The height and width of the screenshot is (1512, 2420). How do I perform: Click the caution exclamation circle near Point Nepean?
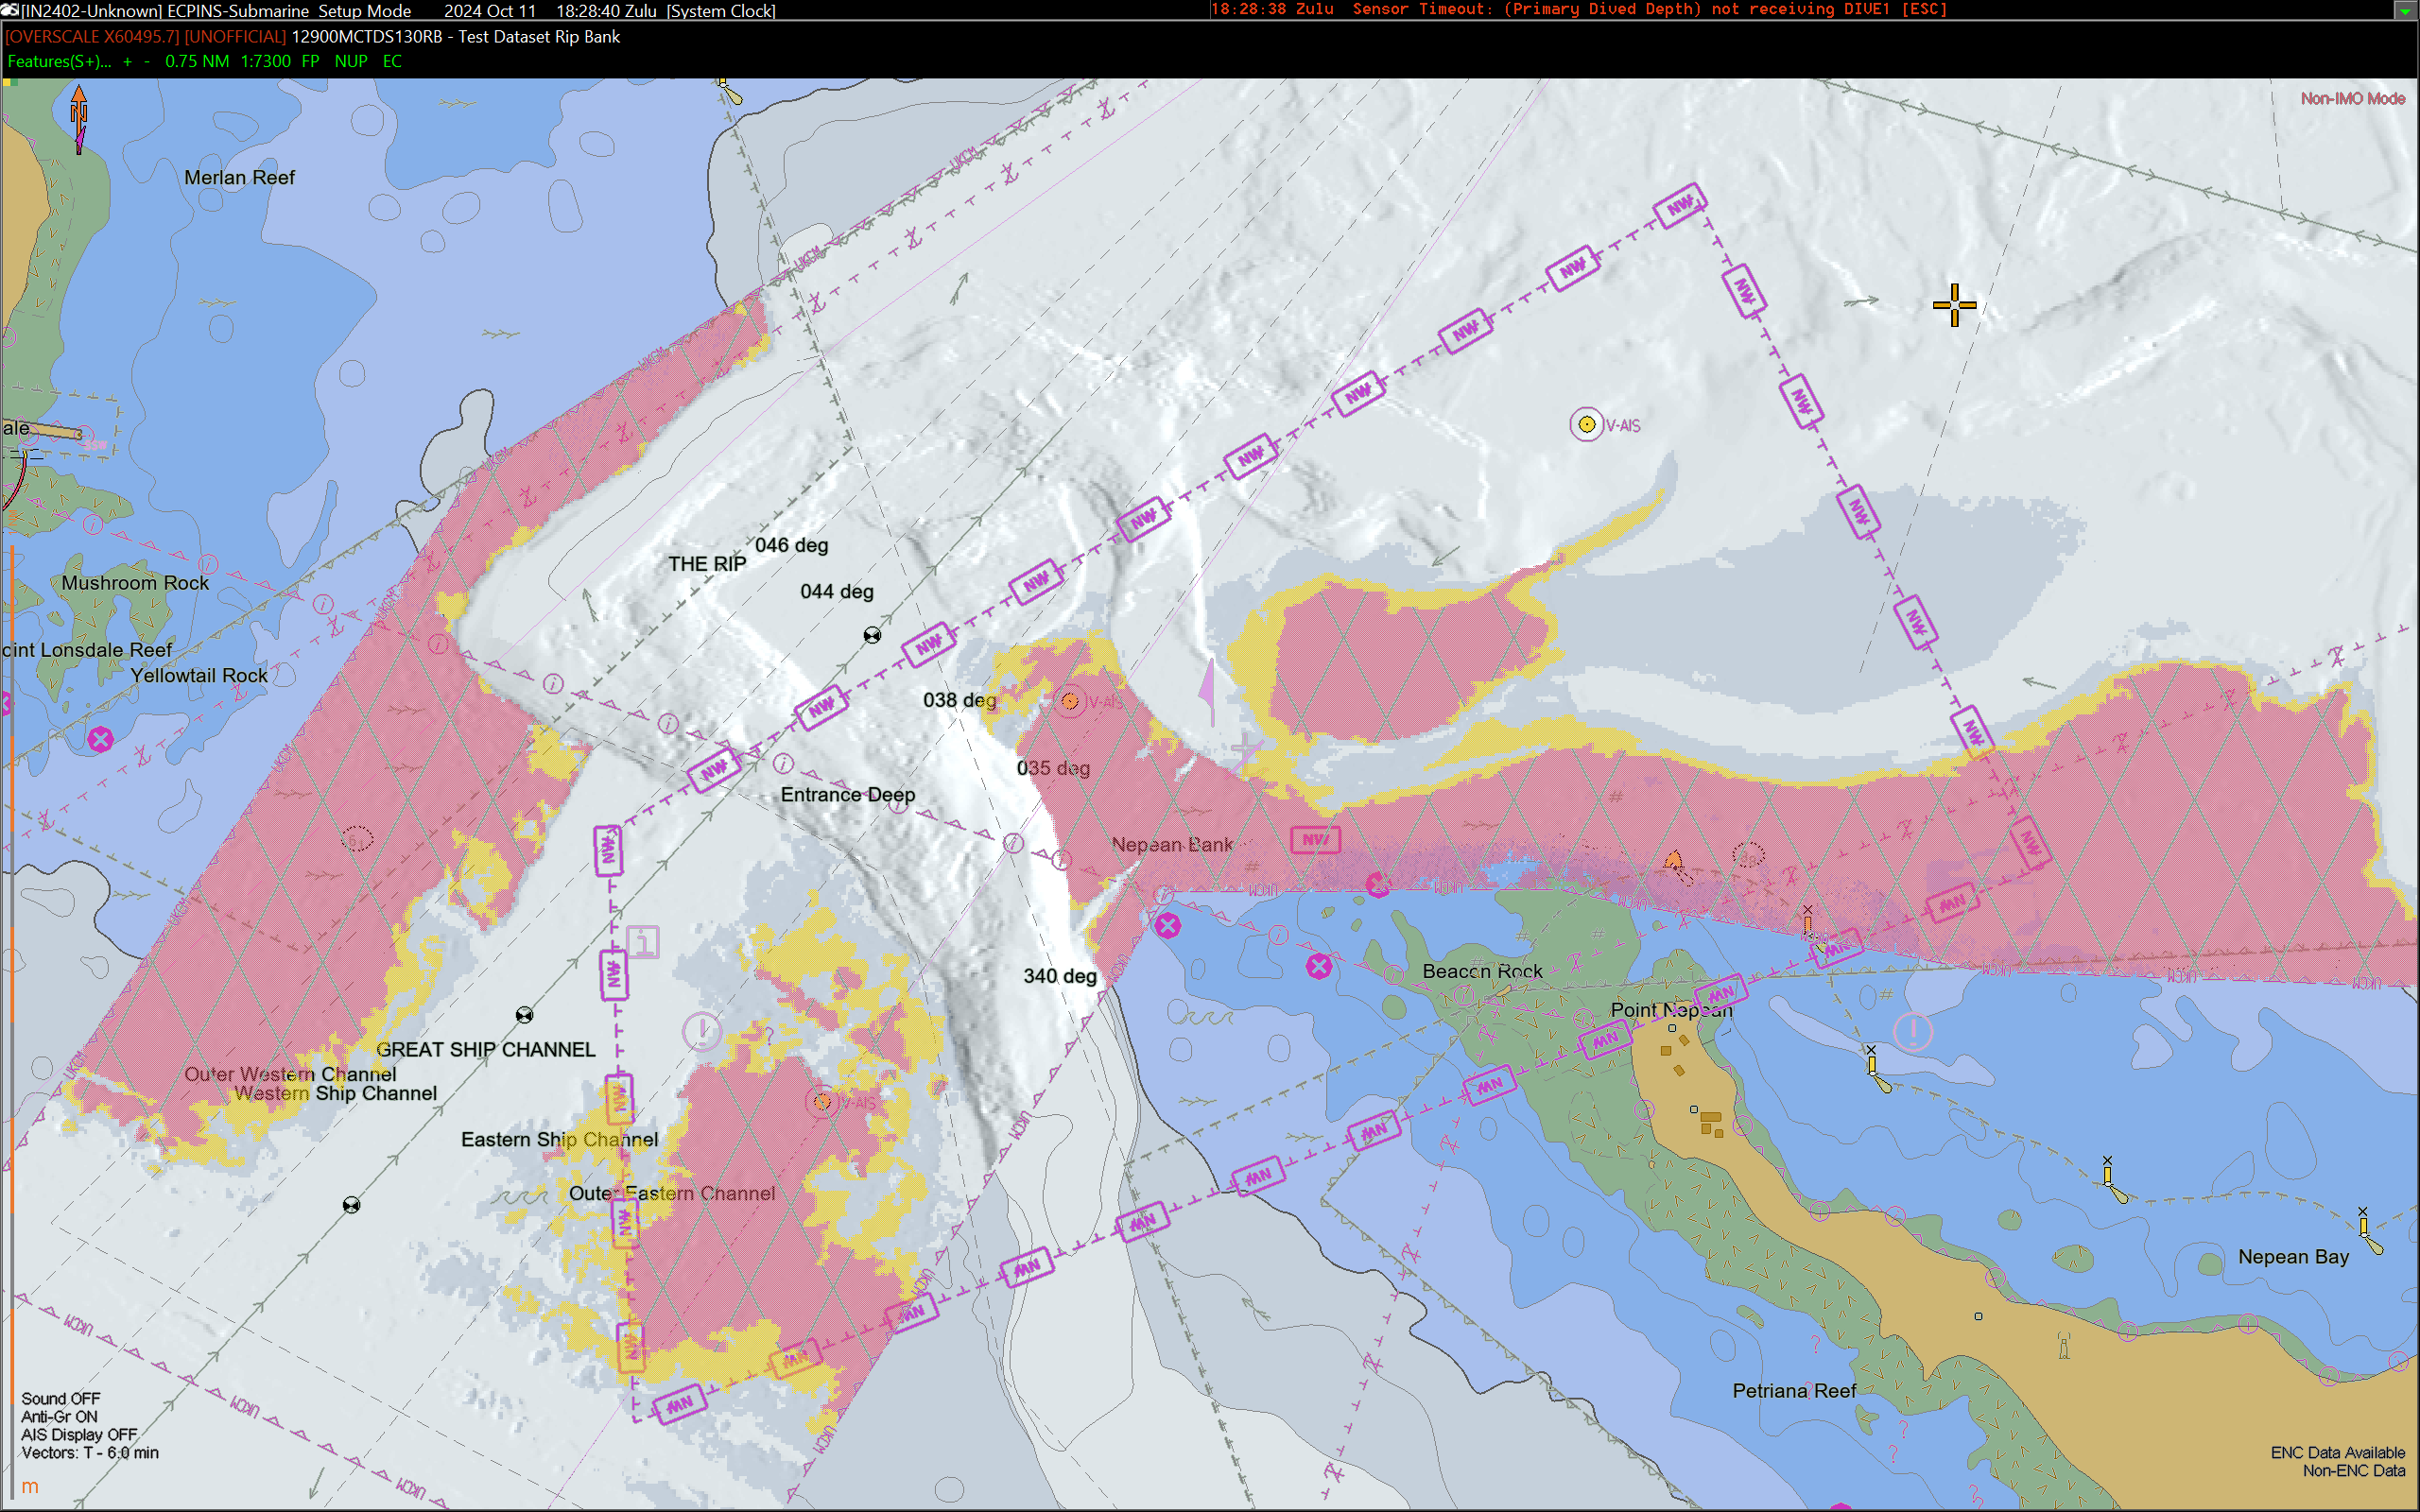click(1912, 1030)
